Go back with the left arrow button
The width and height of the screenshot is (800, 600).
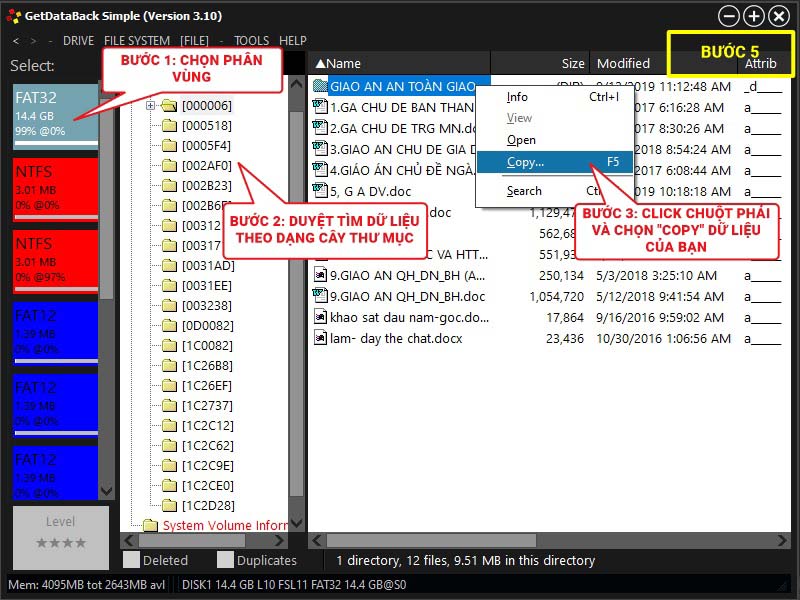point(16,41)
